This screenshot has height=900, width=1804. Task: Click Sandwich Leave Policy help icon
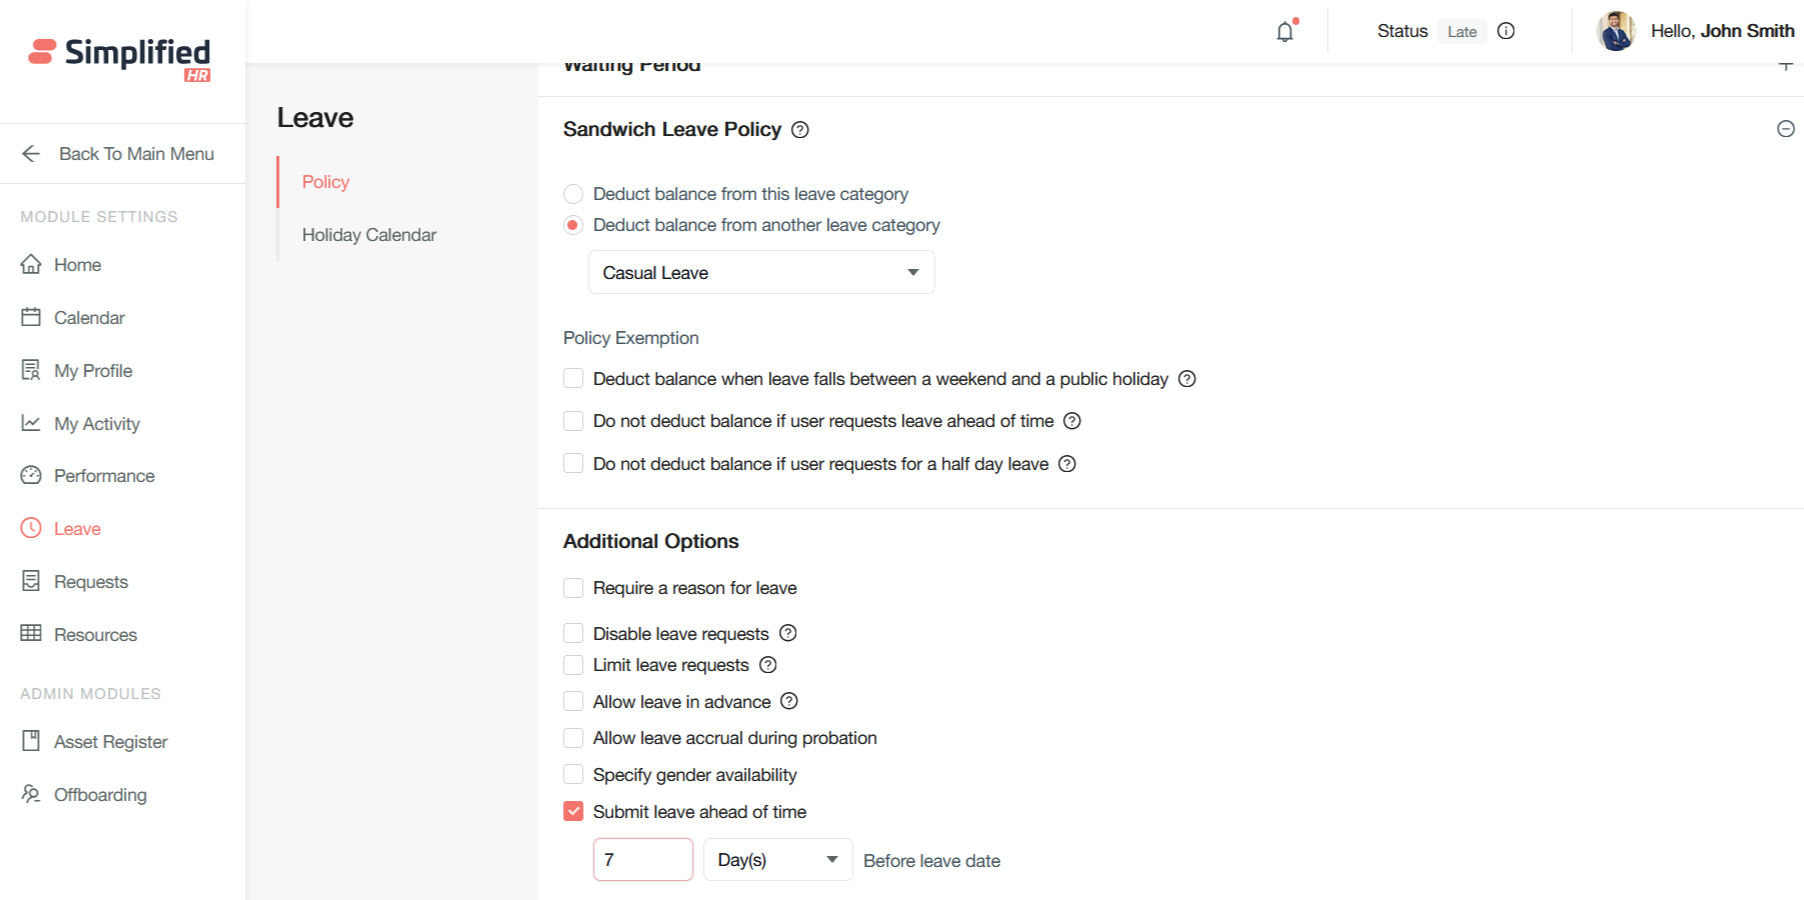click(x=800, y=130)
